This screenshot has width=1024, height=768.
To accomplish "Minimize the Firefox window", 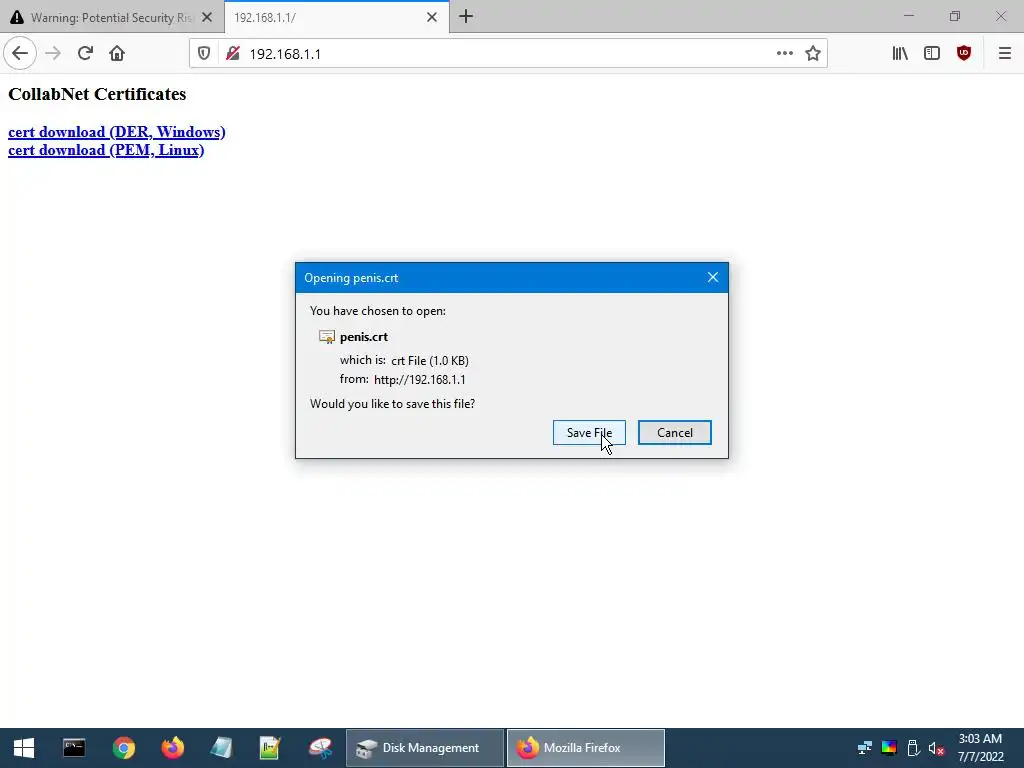I will tap(908, 16).
